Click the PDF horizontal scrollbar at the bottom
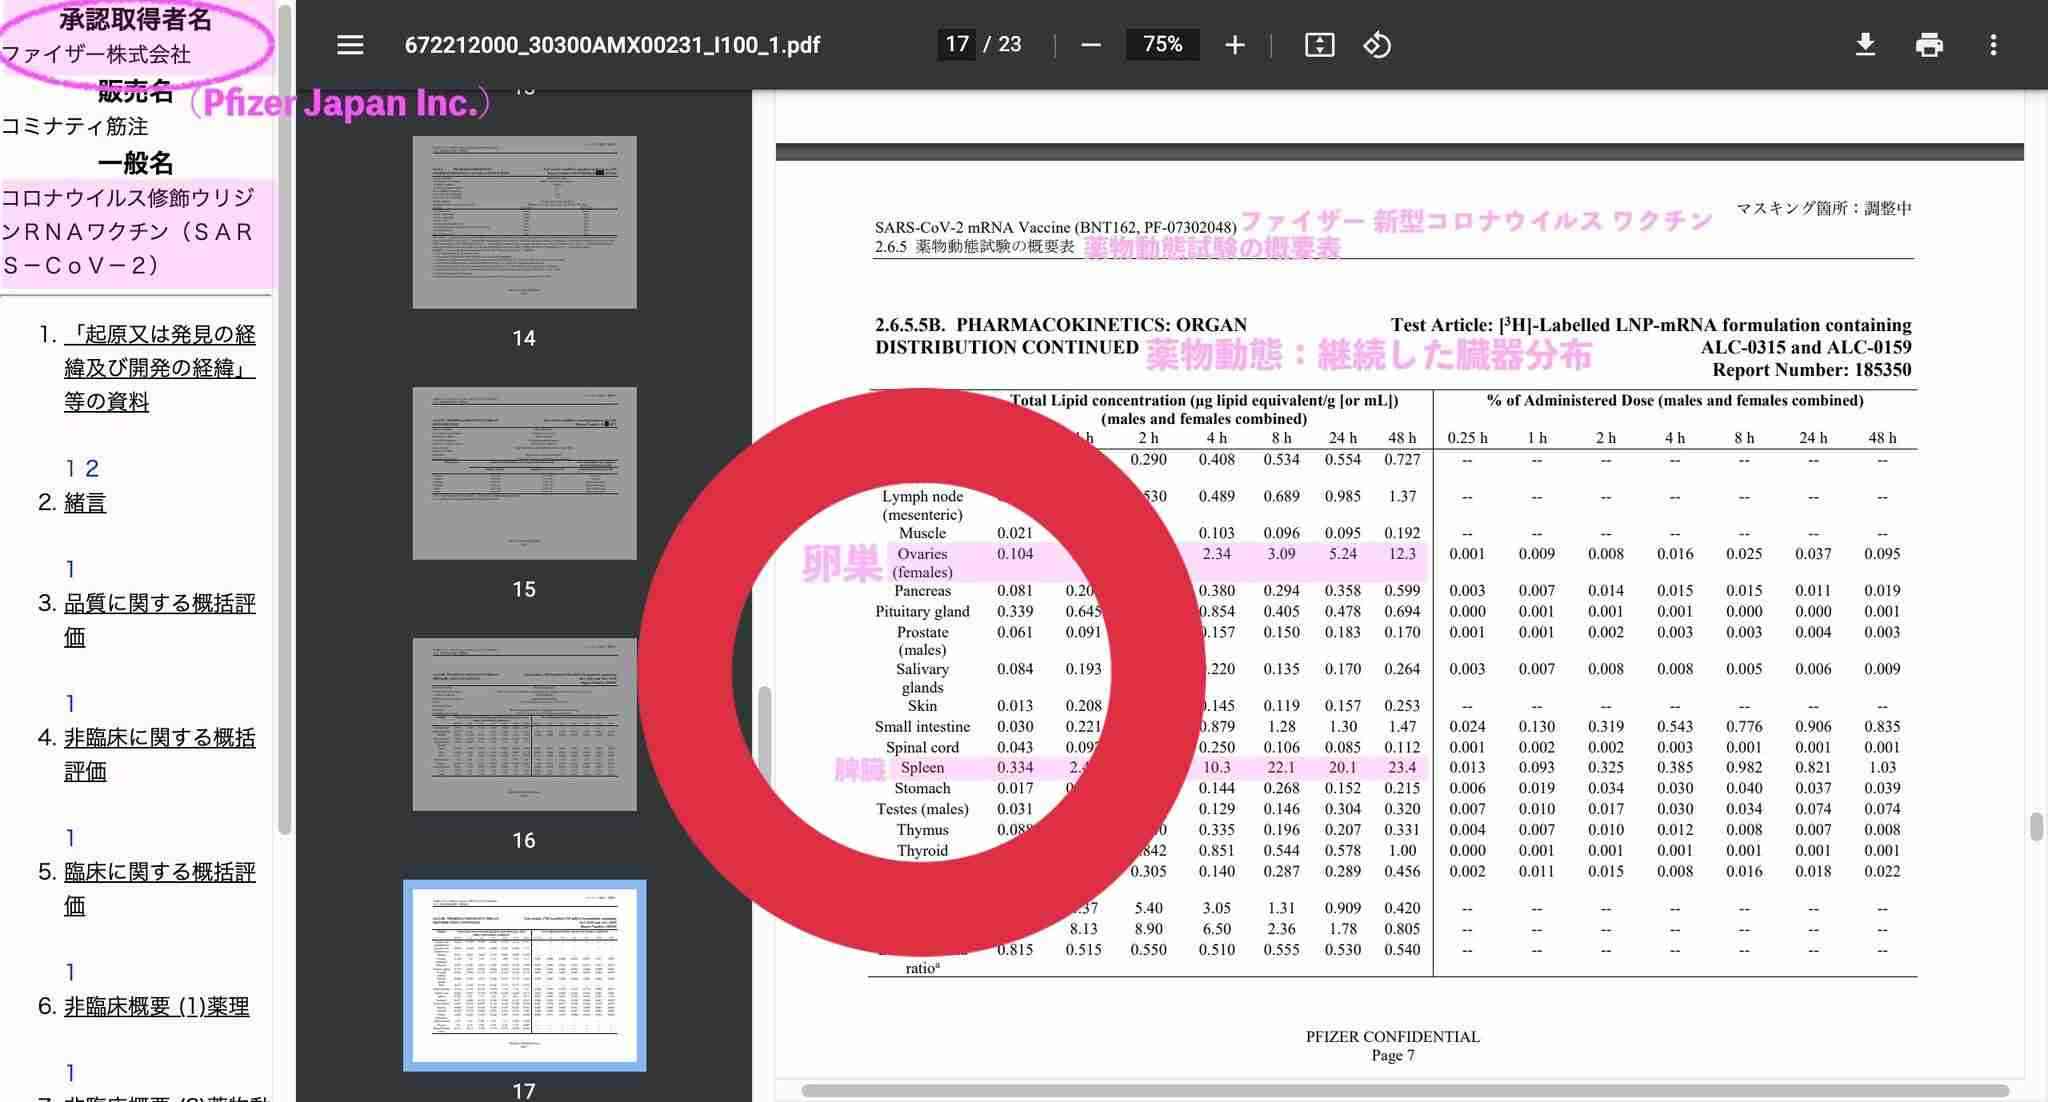This screenshot has height=1102, width=2048. (x=1405, y=1090)
